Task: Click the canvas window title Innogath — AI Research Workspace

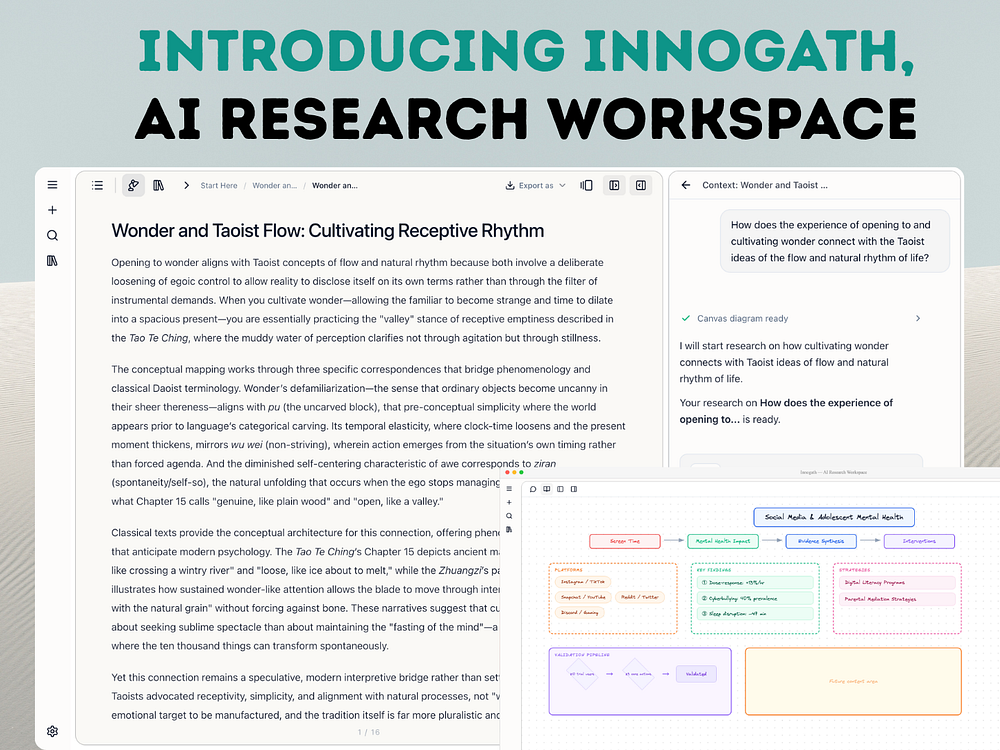Action: click(x=833, y=473)
